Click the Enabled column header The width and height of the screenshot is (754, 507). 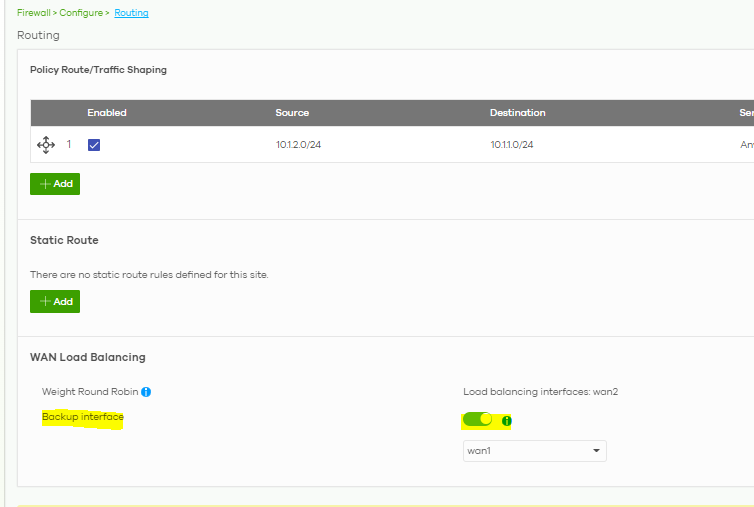tap(107, 113)
